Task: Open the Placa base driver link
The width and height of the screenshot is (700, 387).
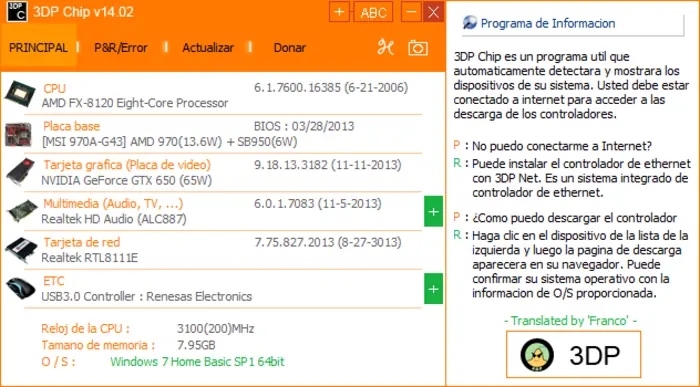Action: [71, 126]
